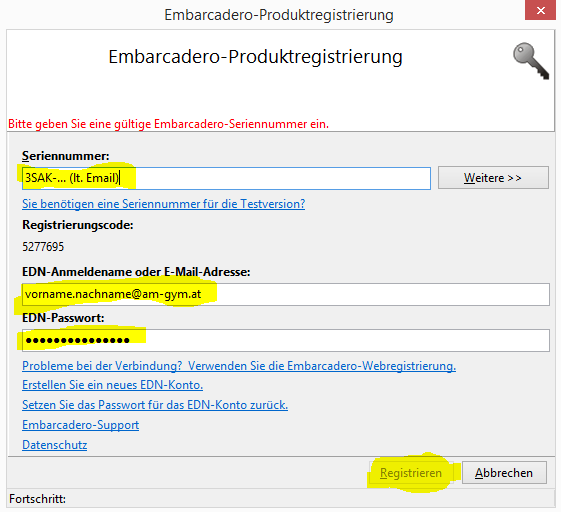
Task: Click the Seriennummer label
Action: tap(66, 156)
